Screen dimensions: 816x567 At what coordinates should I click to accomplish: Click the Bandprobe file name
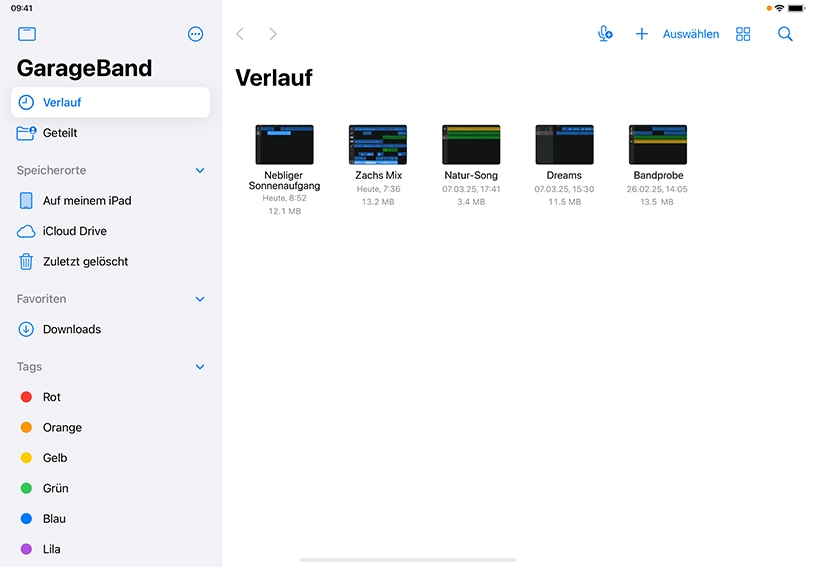[x=658, y=175]
